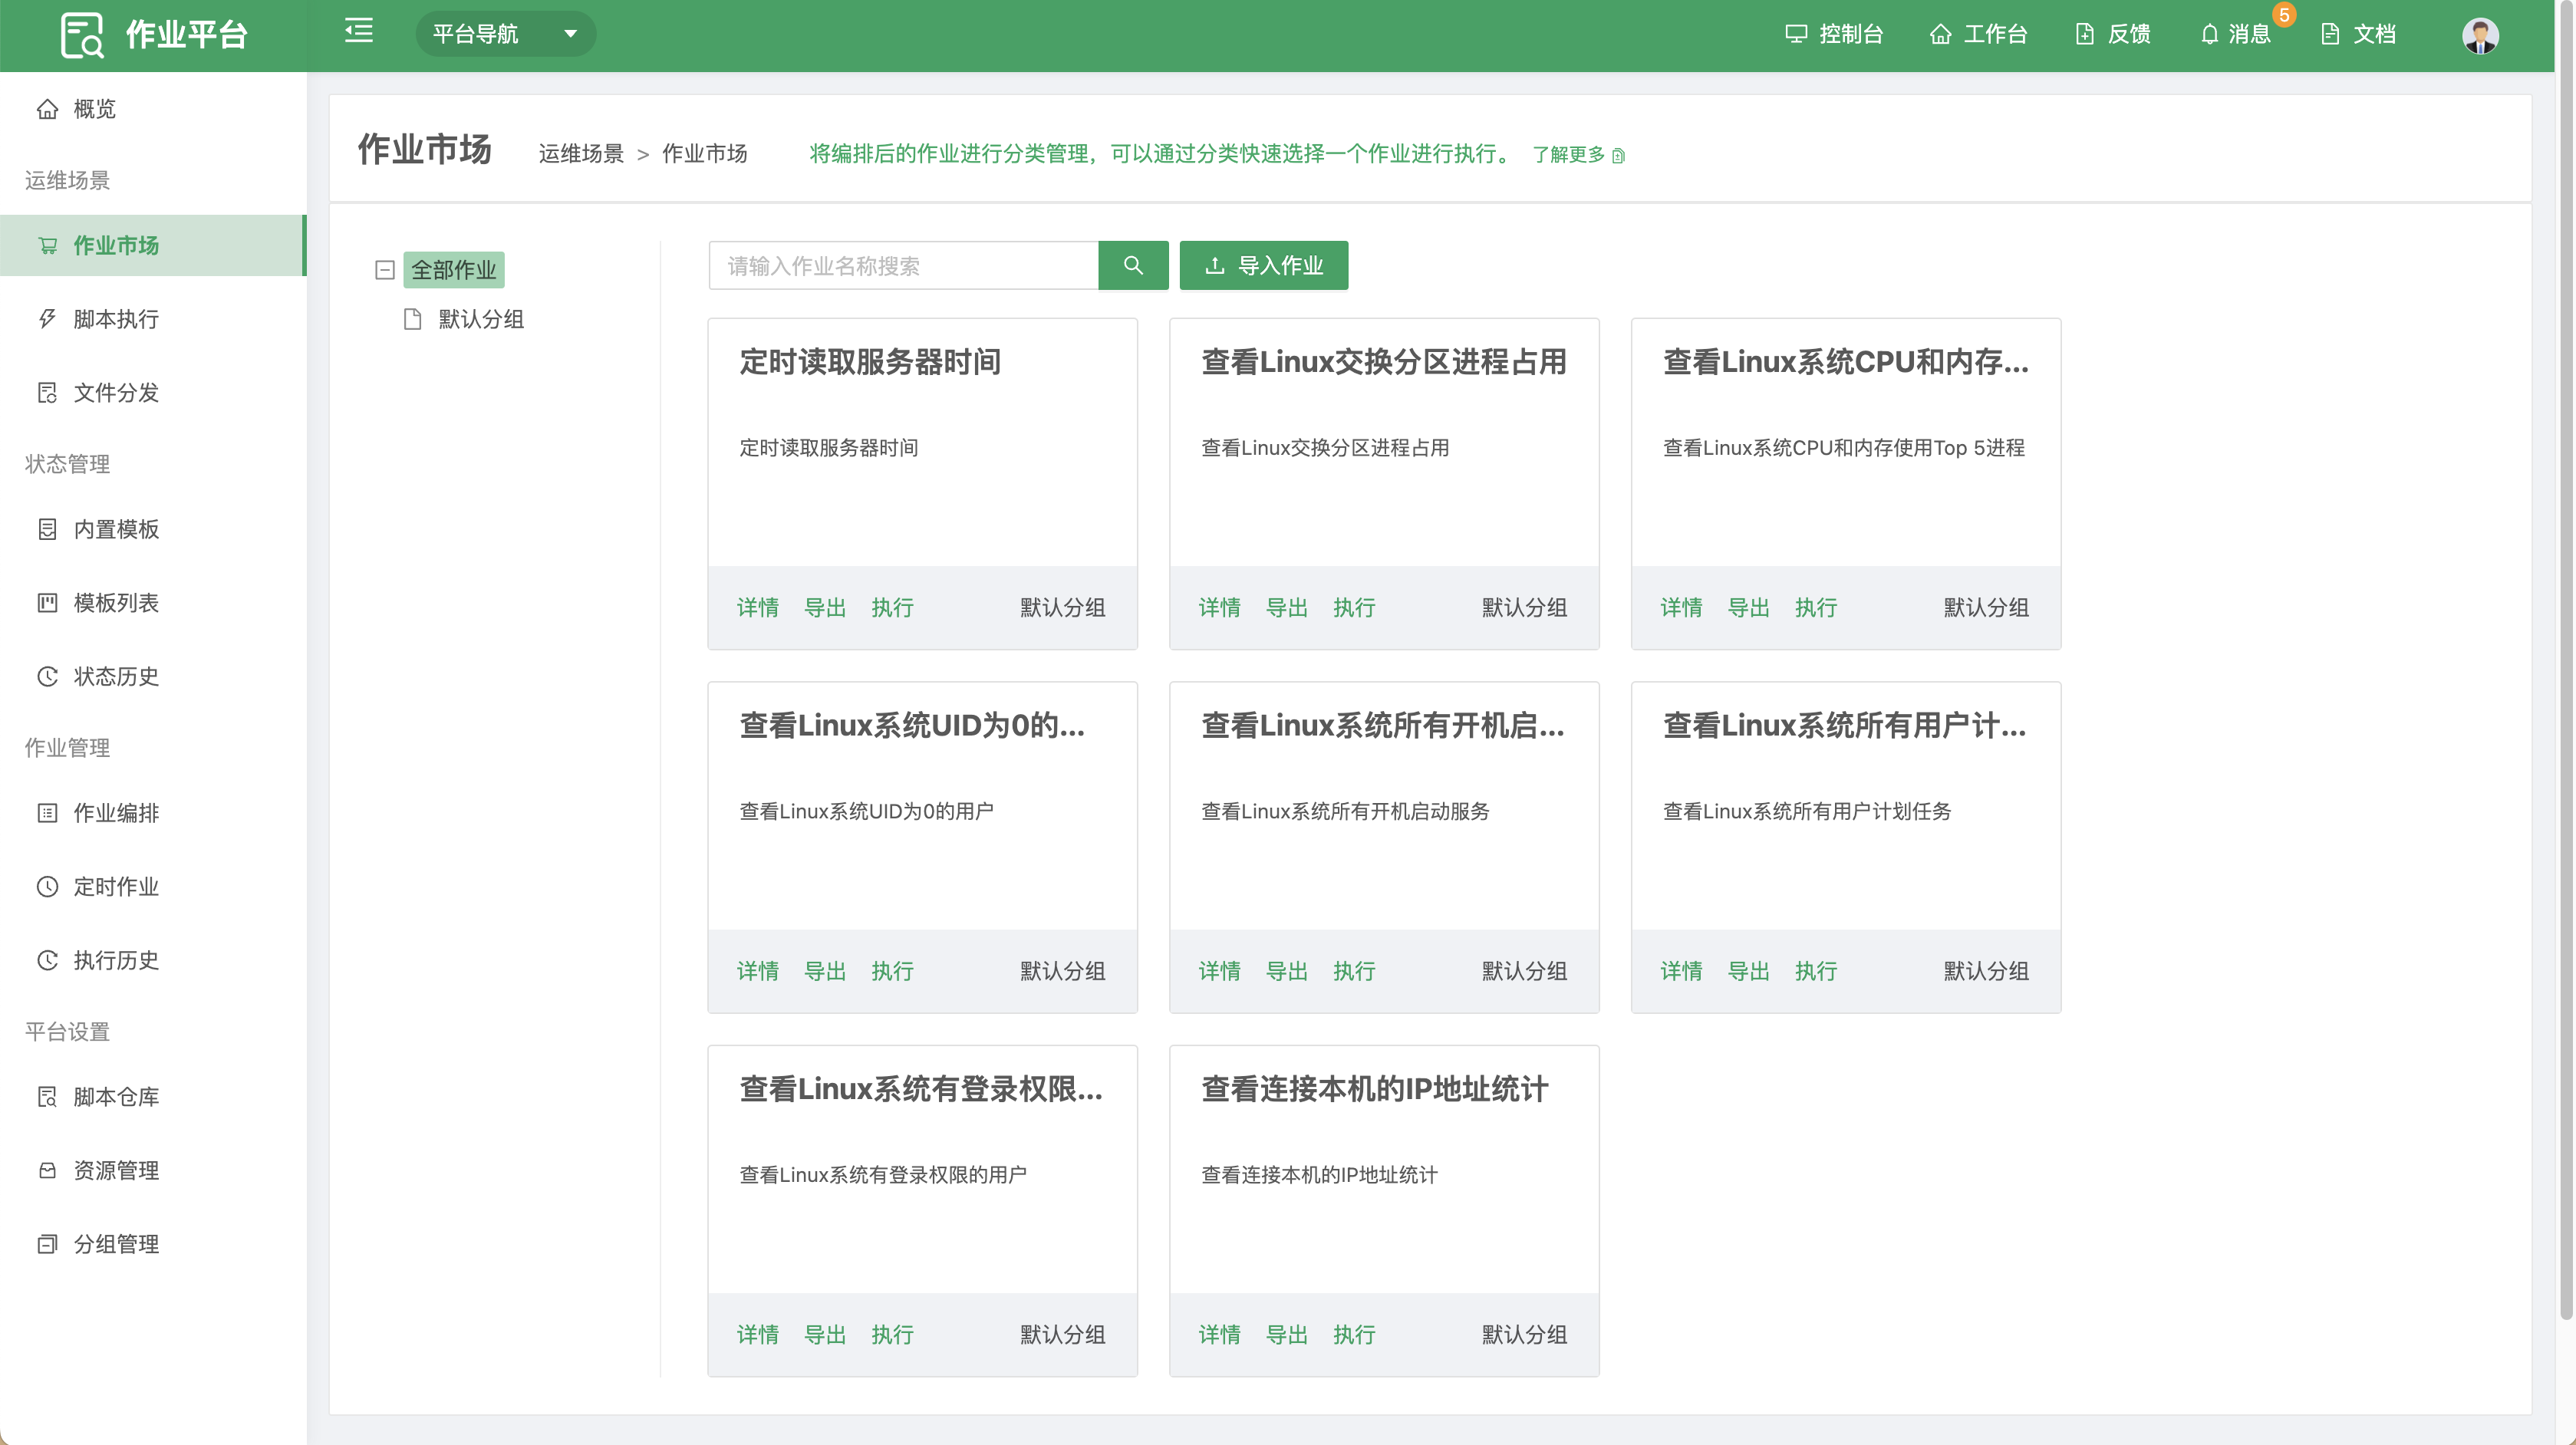Click the page vertical scrollbar
The width and height of the screenshot is (2576, 1445).
2566,660
